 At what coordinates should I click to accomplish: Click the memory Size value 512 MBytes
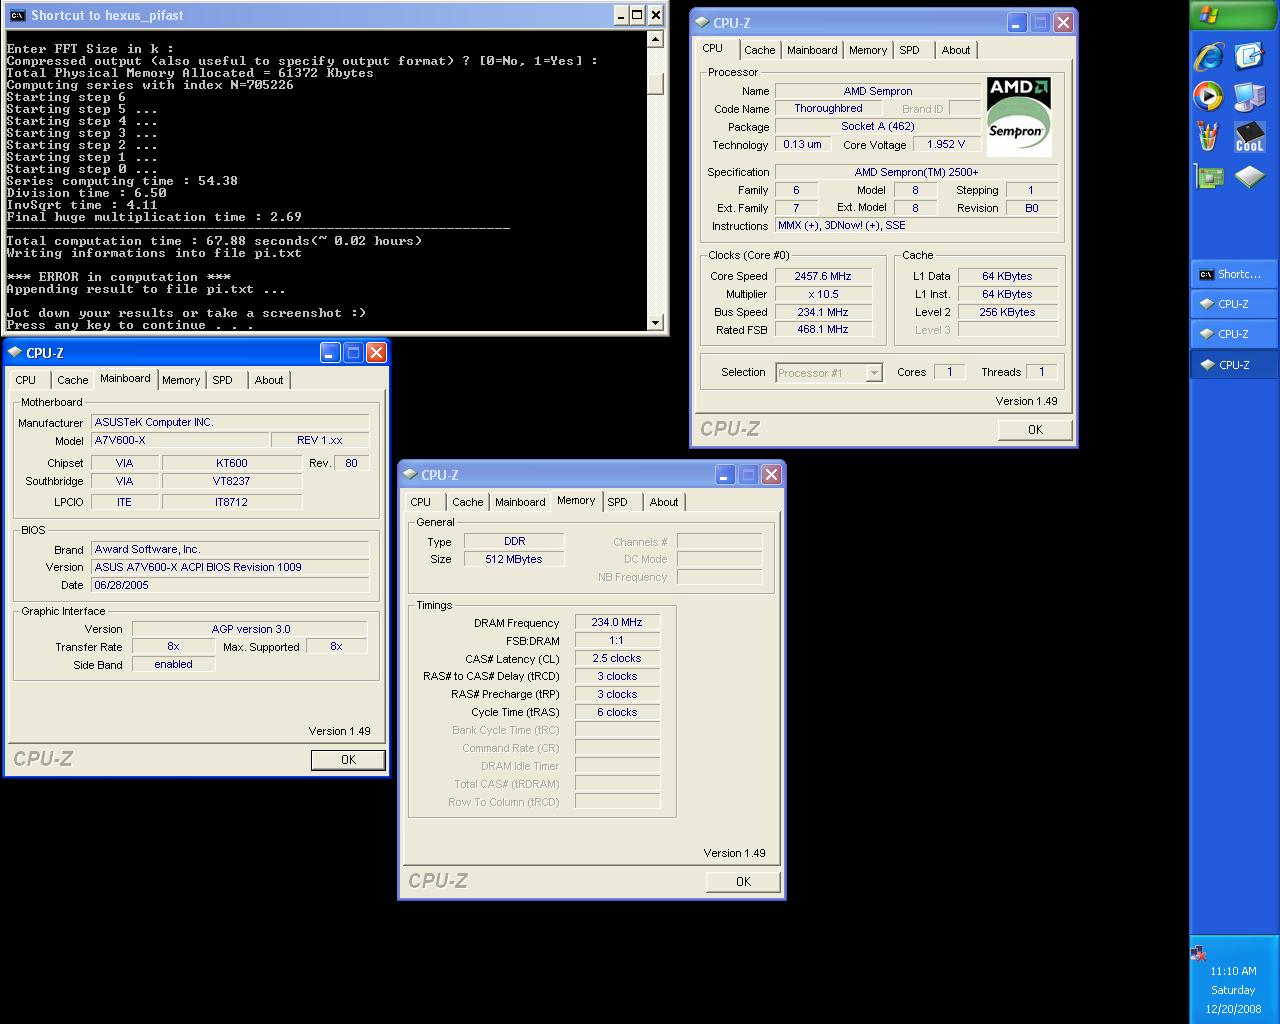(x=514, y=559)
